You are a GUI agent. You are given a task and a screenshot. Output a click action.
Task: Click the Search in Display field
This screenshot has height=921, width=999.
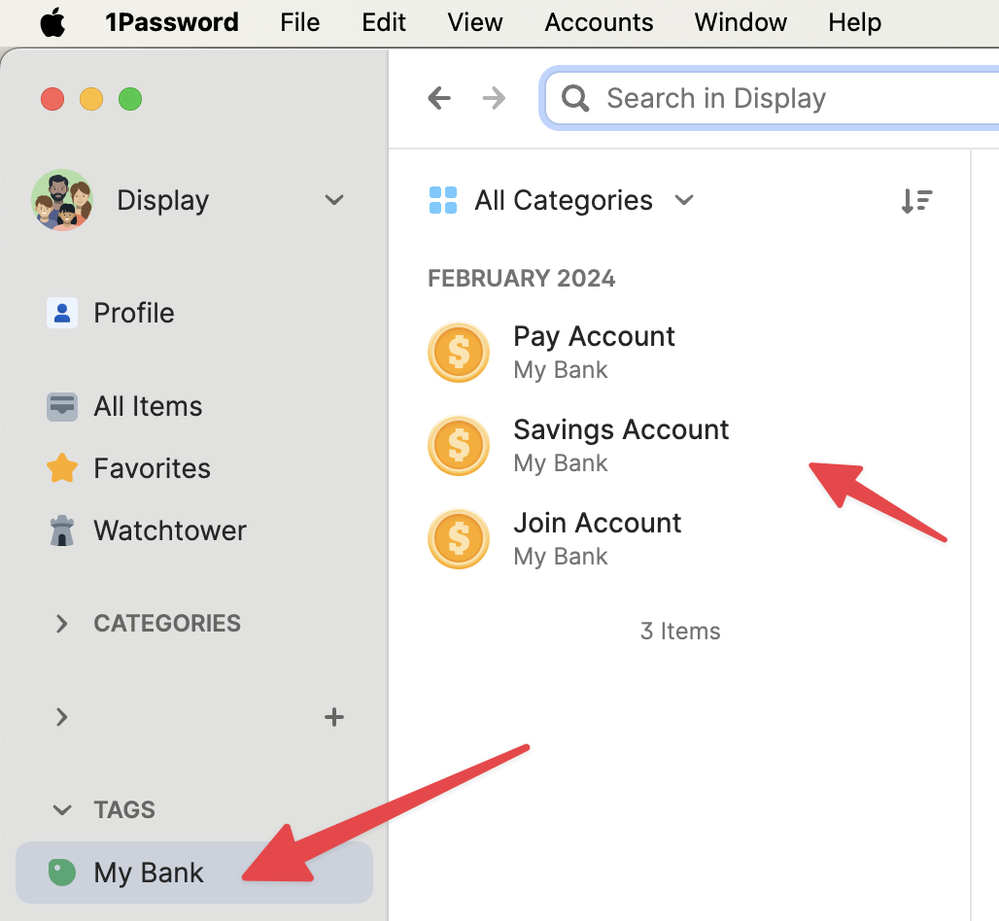[x=772, y=98]
